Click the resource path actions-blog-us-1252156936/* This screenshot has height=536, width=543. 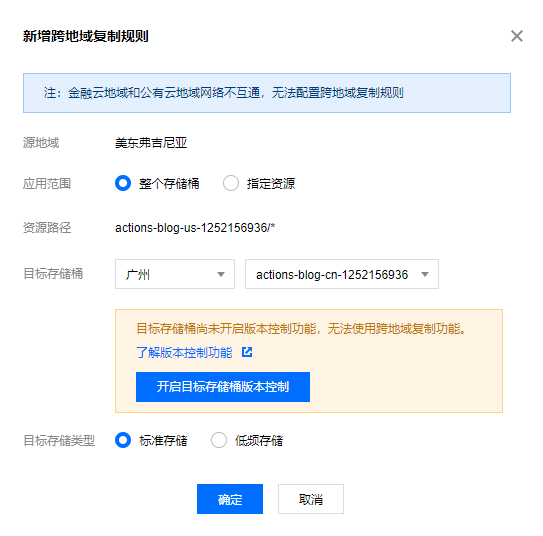195,227
